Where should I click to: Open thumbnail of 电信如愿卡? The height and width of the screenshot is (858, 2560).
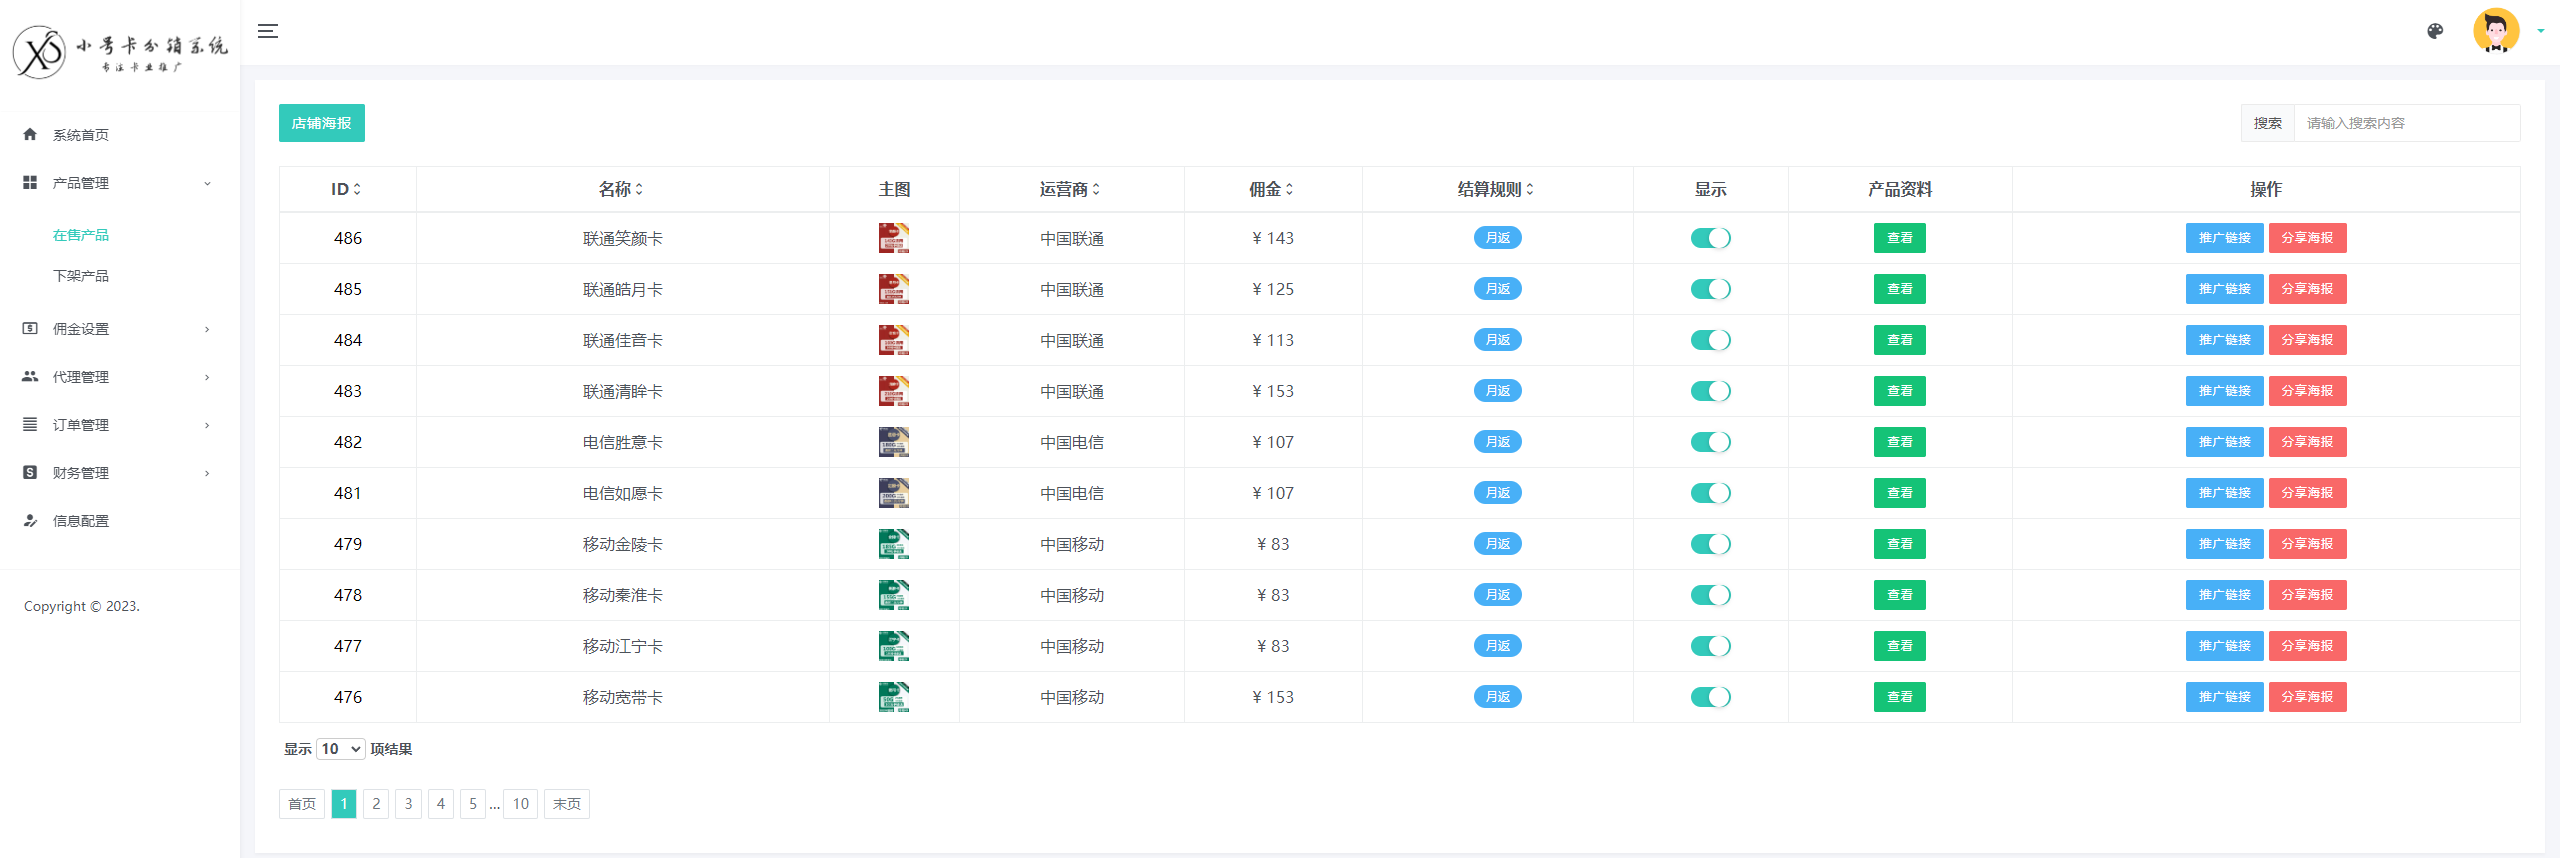click(894, 493)
